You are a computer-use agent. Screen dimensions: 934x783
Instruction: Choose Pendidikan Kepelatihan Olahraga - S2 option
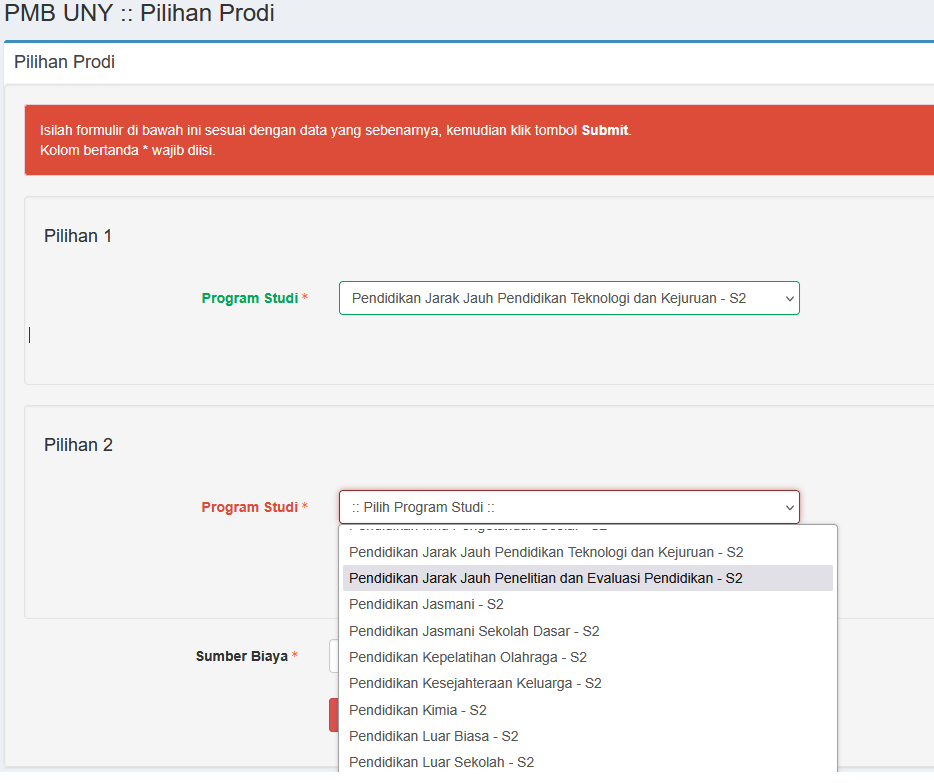[468, 657]
